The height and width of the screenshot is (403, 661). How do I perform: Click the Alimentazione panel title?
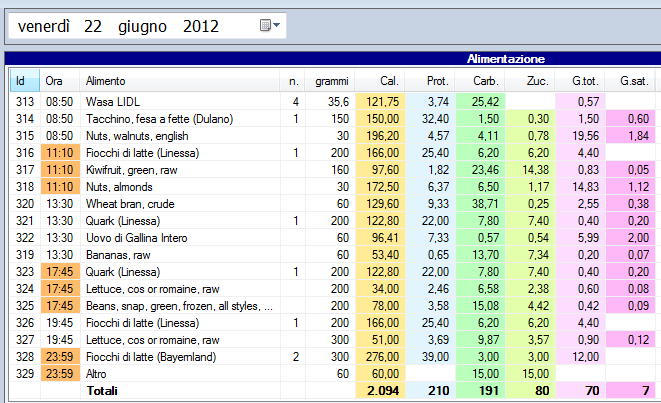[505, 59]
